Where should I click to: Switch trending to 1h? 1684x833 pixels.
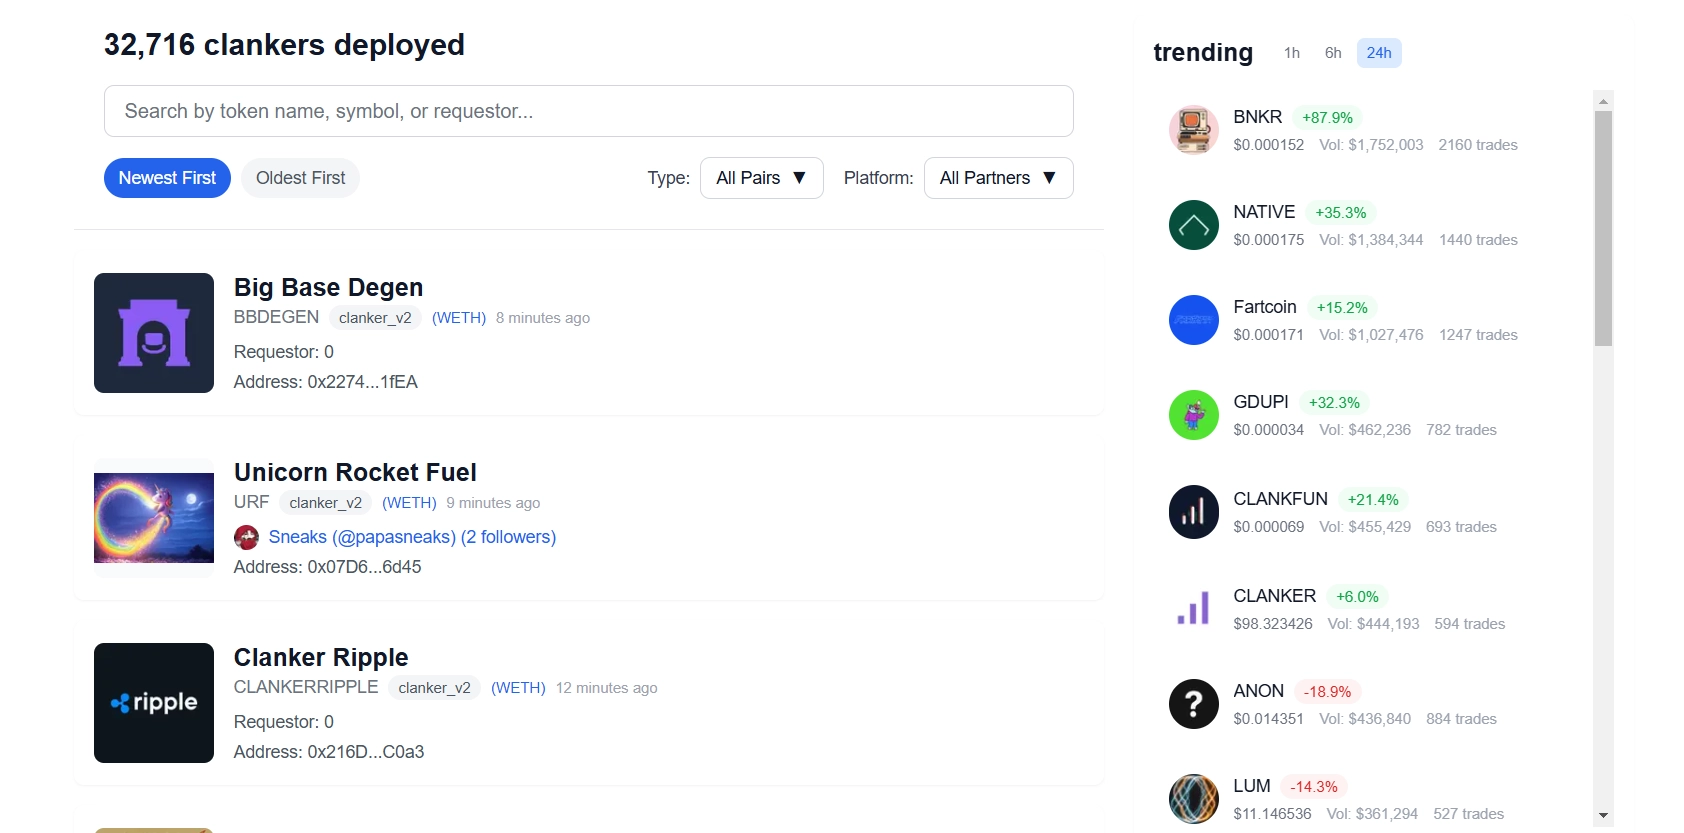click(x=1292, y=53)
